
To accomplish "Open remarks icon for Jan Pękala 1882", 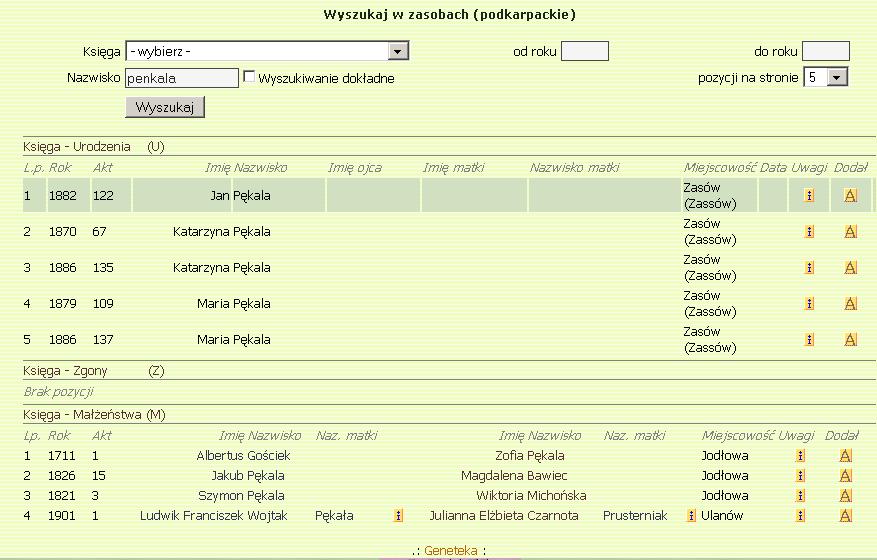I will coord(809,195).
